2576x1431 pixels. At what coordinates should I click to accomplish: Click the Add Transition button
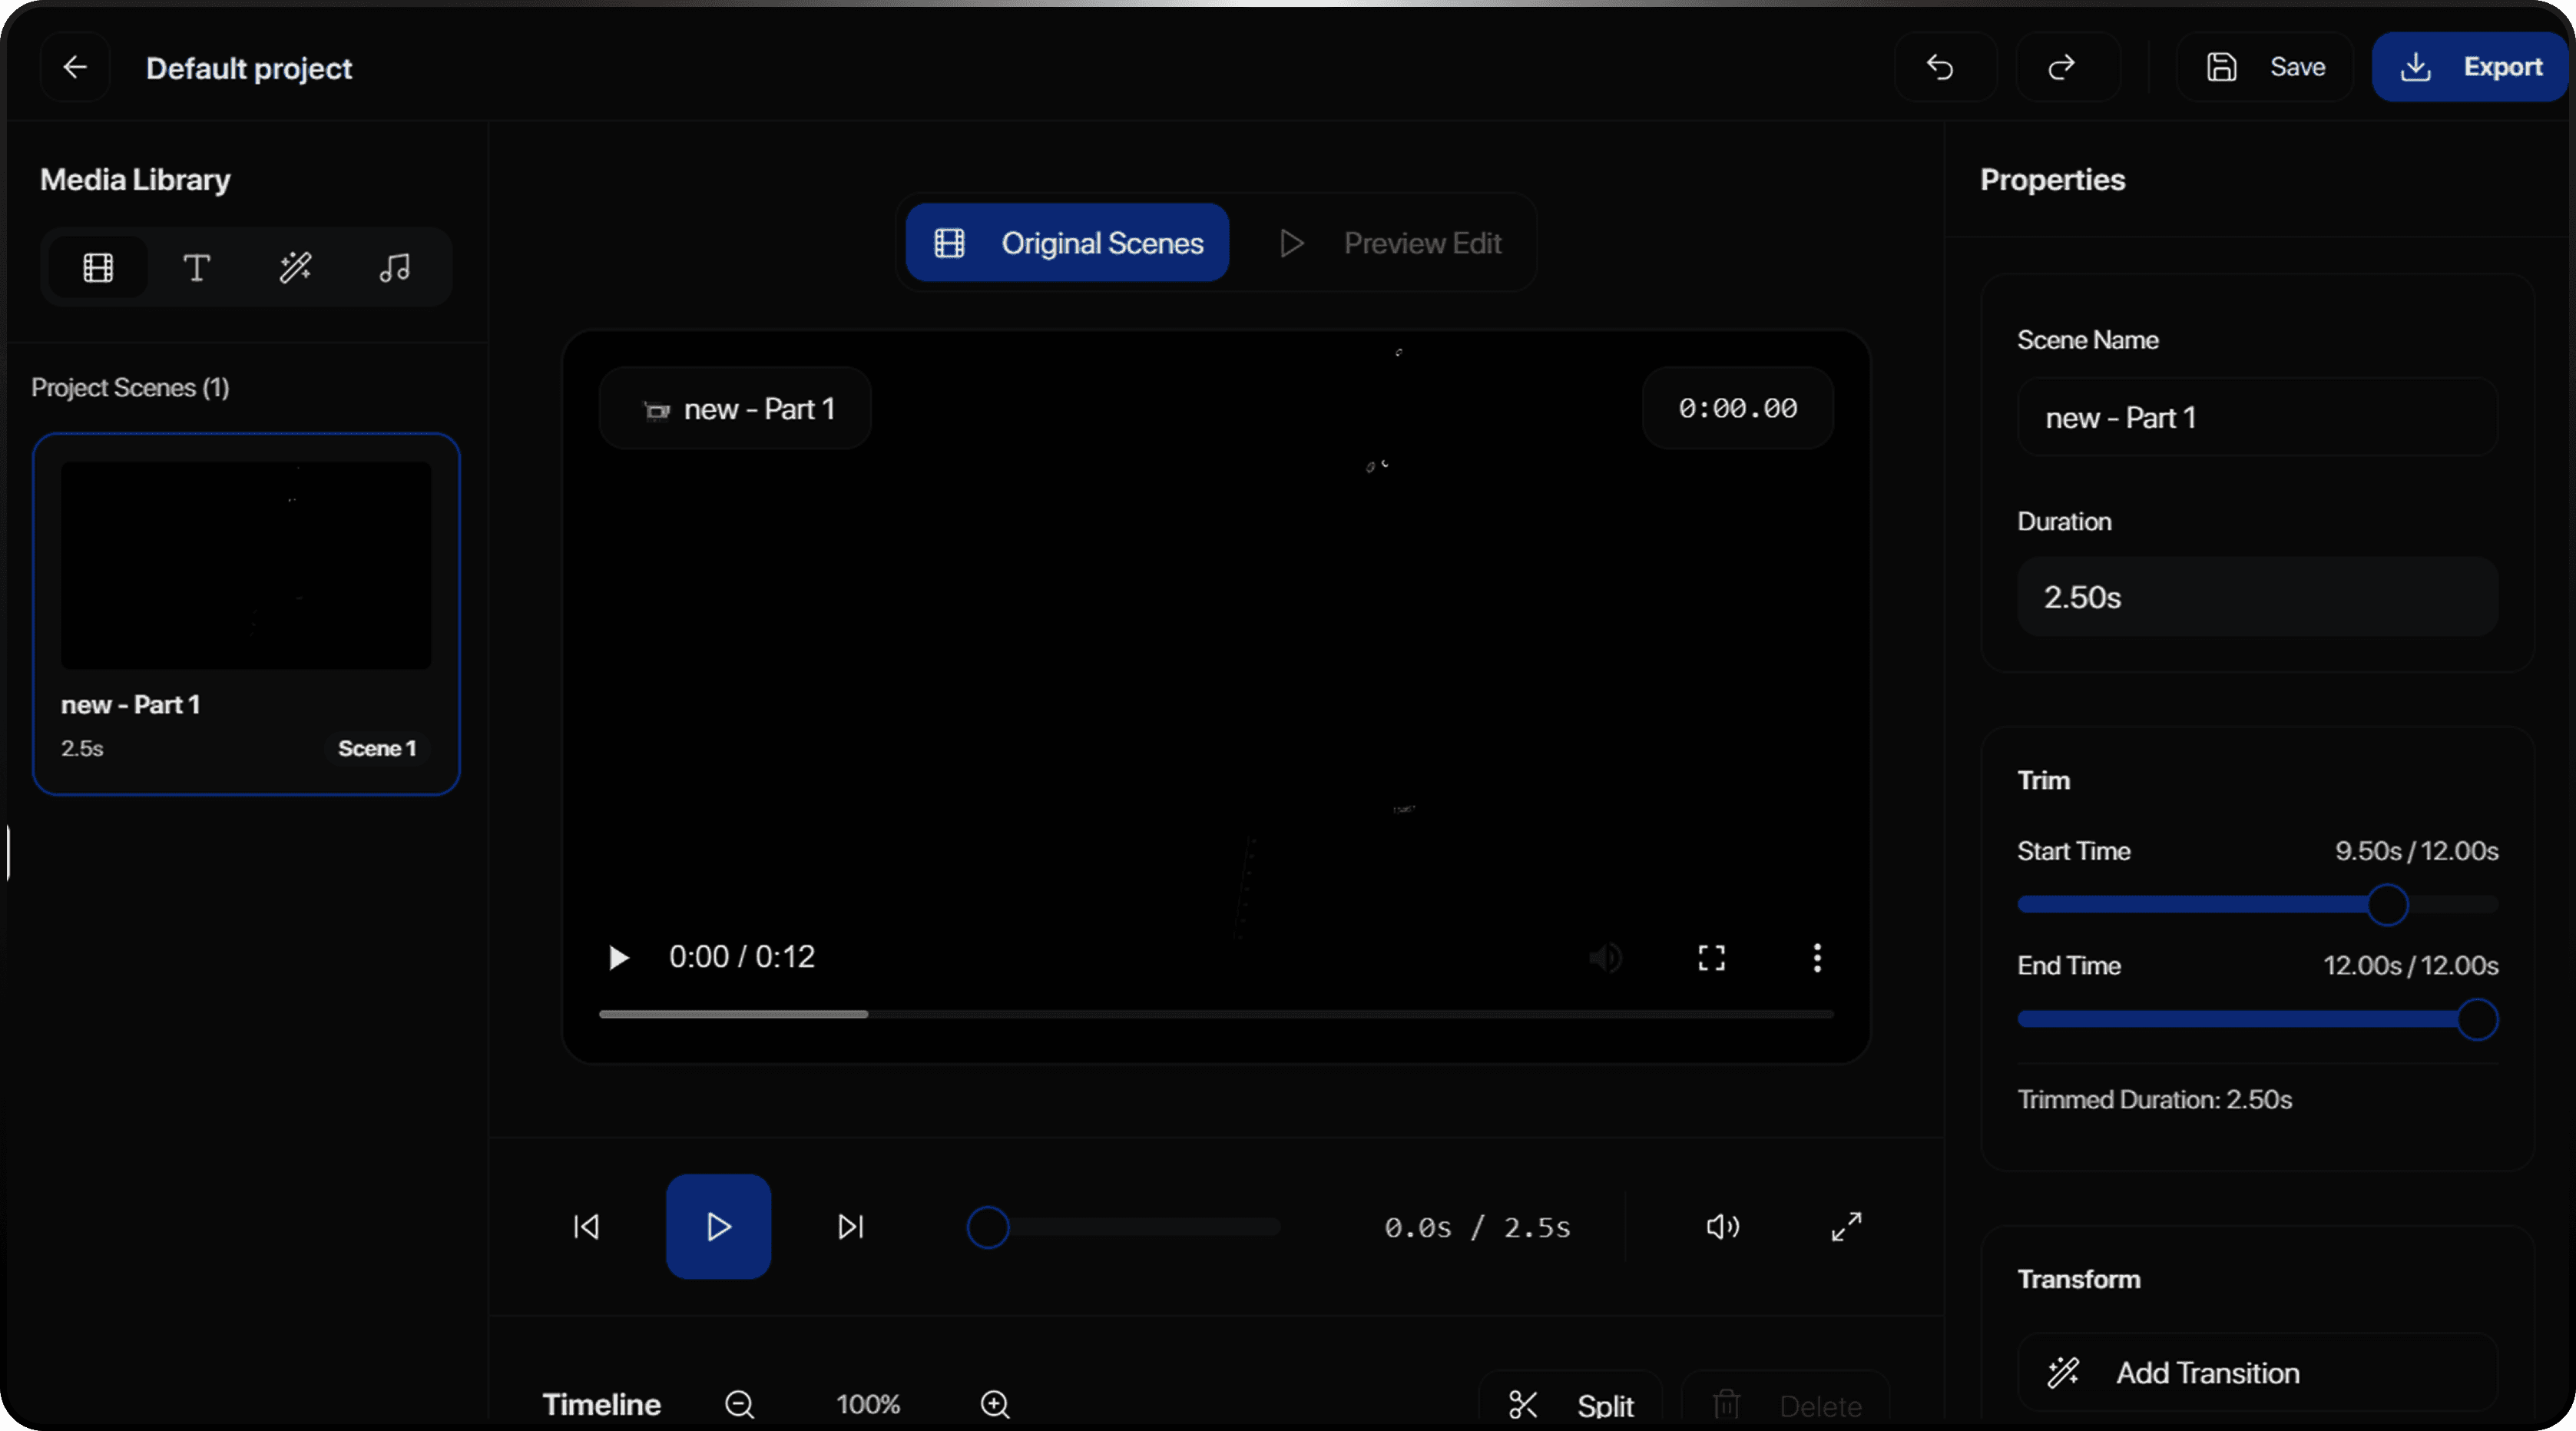2257,1372
